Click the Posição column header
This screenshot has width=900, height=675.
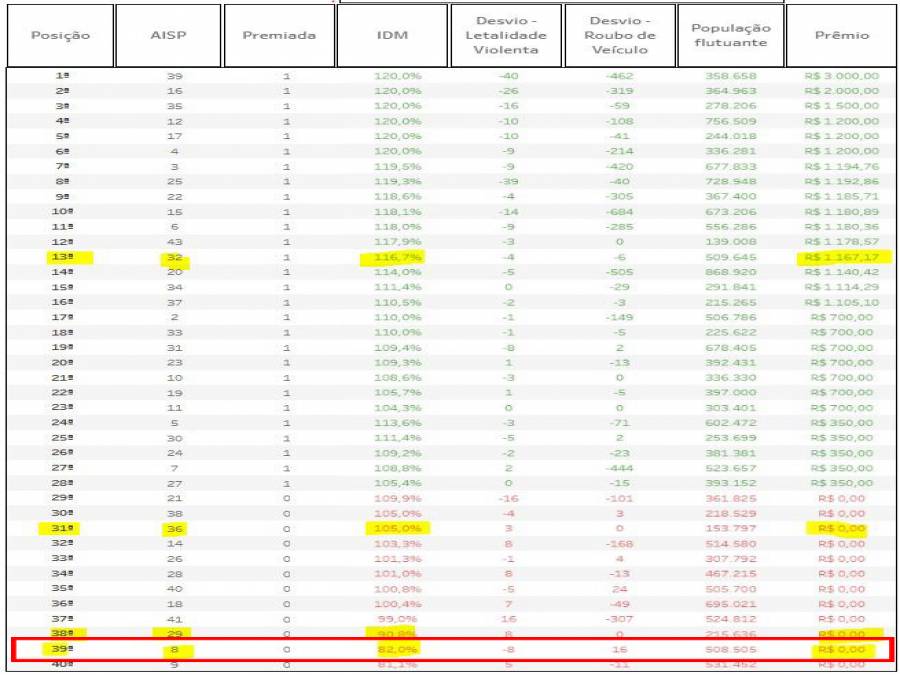[x=60, y=35]
